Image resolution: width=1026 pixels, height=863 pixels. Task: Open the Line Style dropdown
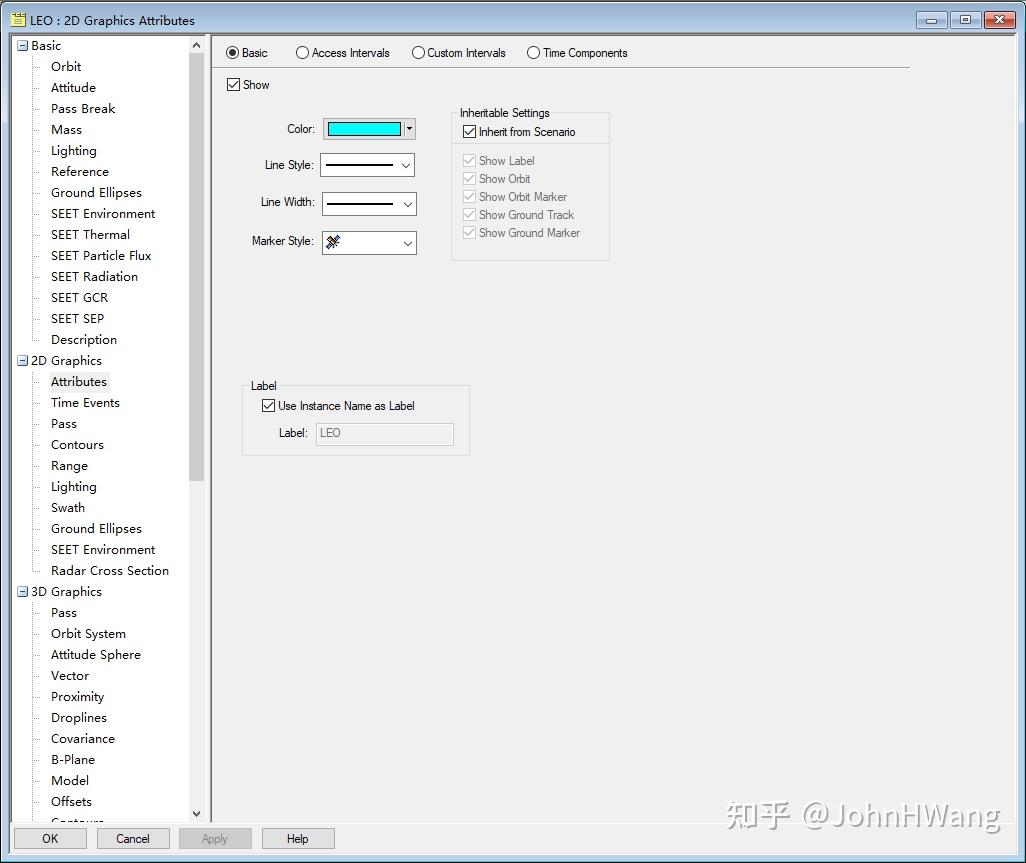click(x=406, y=166)
